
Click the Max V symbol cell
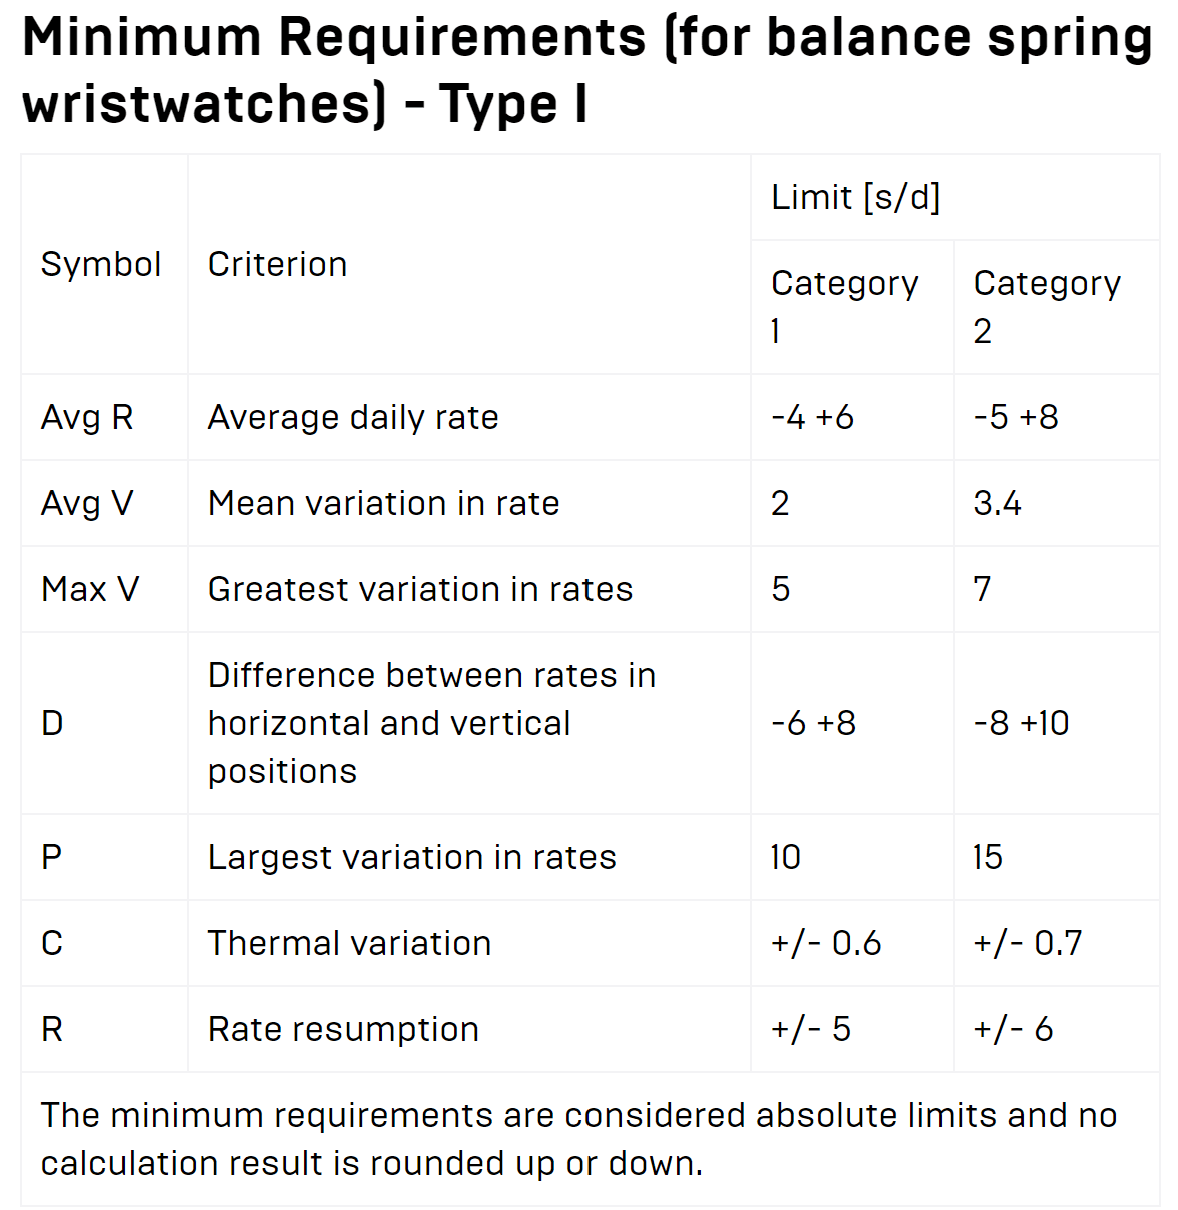click(90, 589)
